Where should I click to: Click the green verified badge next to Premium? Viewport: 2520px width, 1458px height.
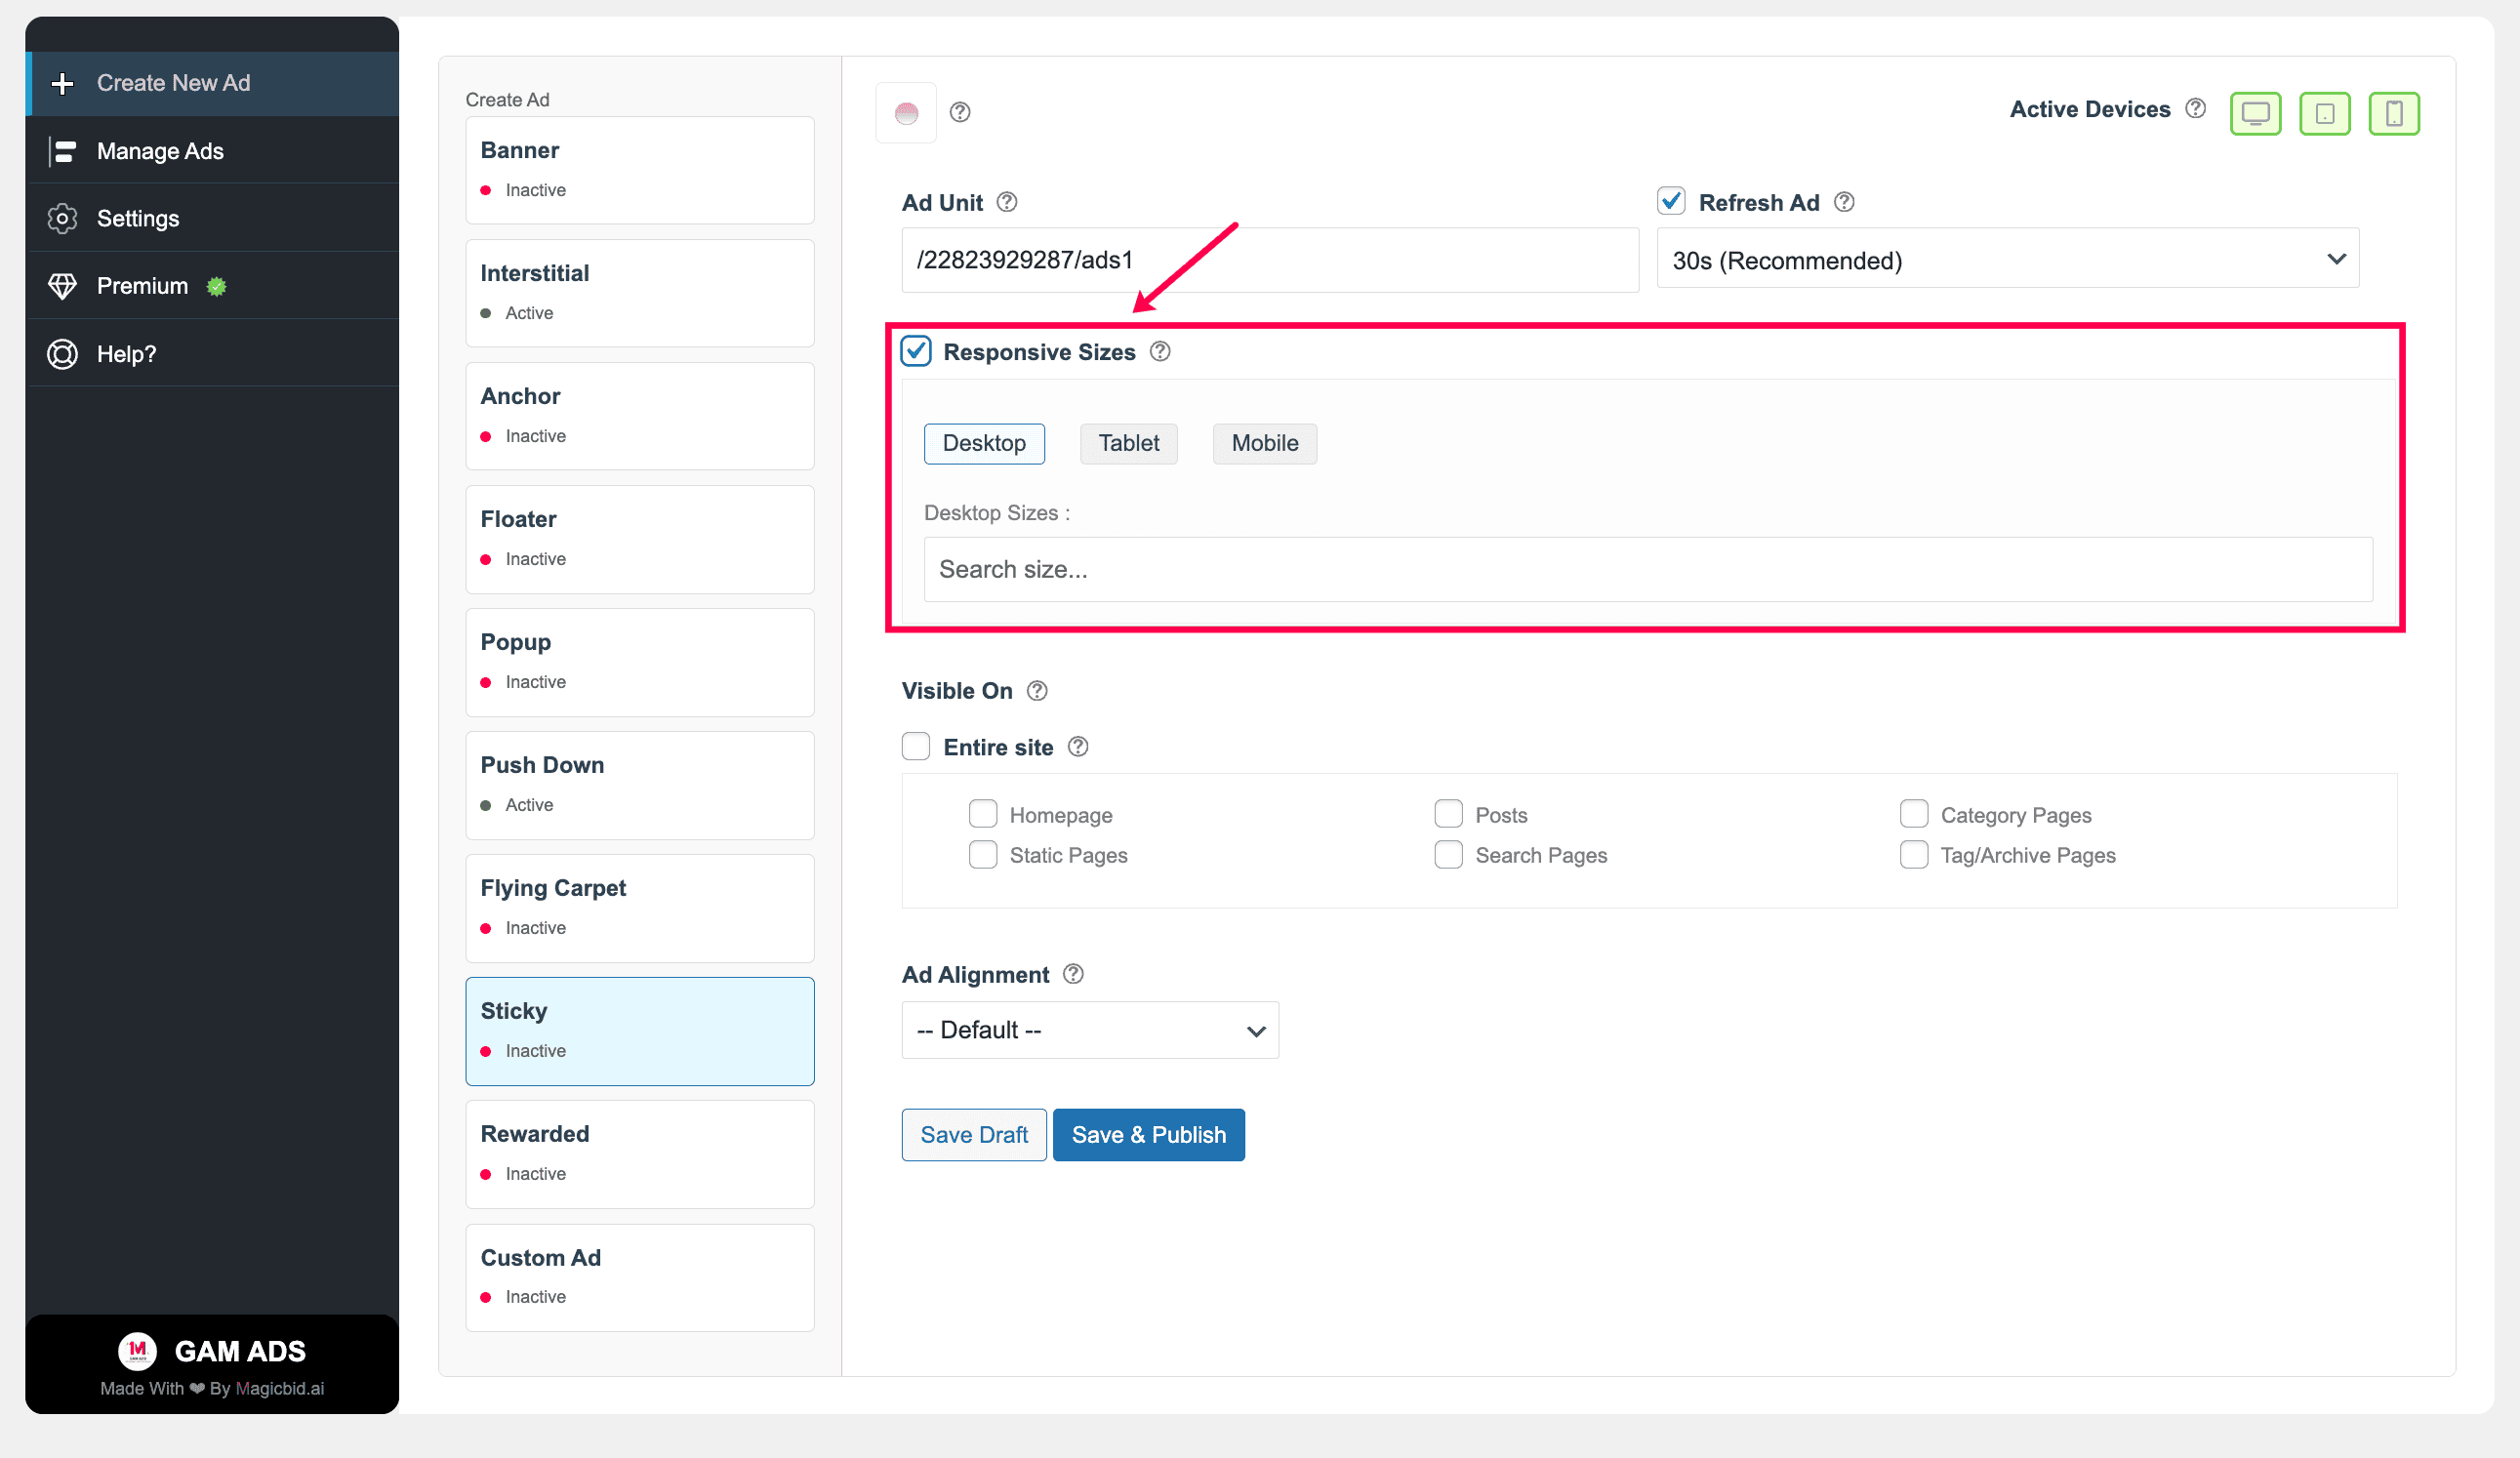coord(216,287)
